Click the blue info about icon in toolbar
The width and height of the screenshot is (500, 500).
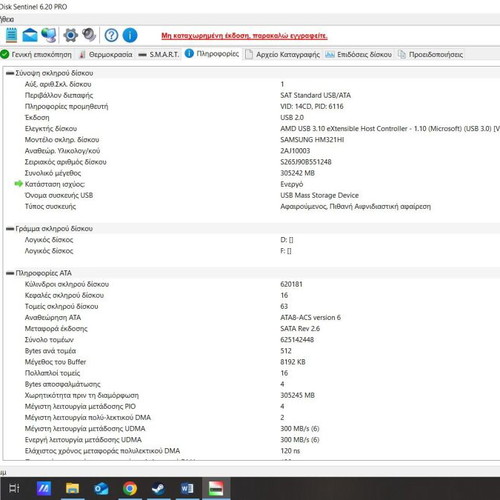(x=130, y=35)
